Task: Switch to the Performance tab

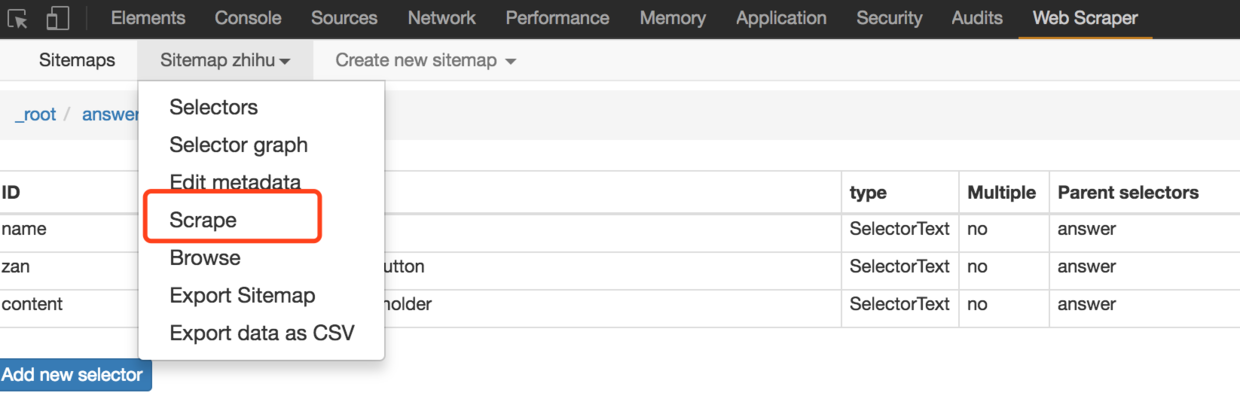Action: tap(557, 18)
